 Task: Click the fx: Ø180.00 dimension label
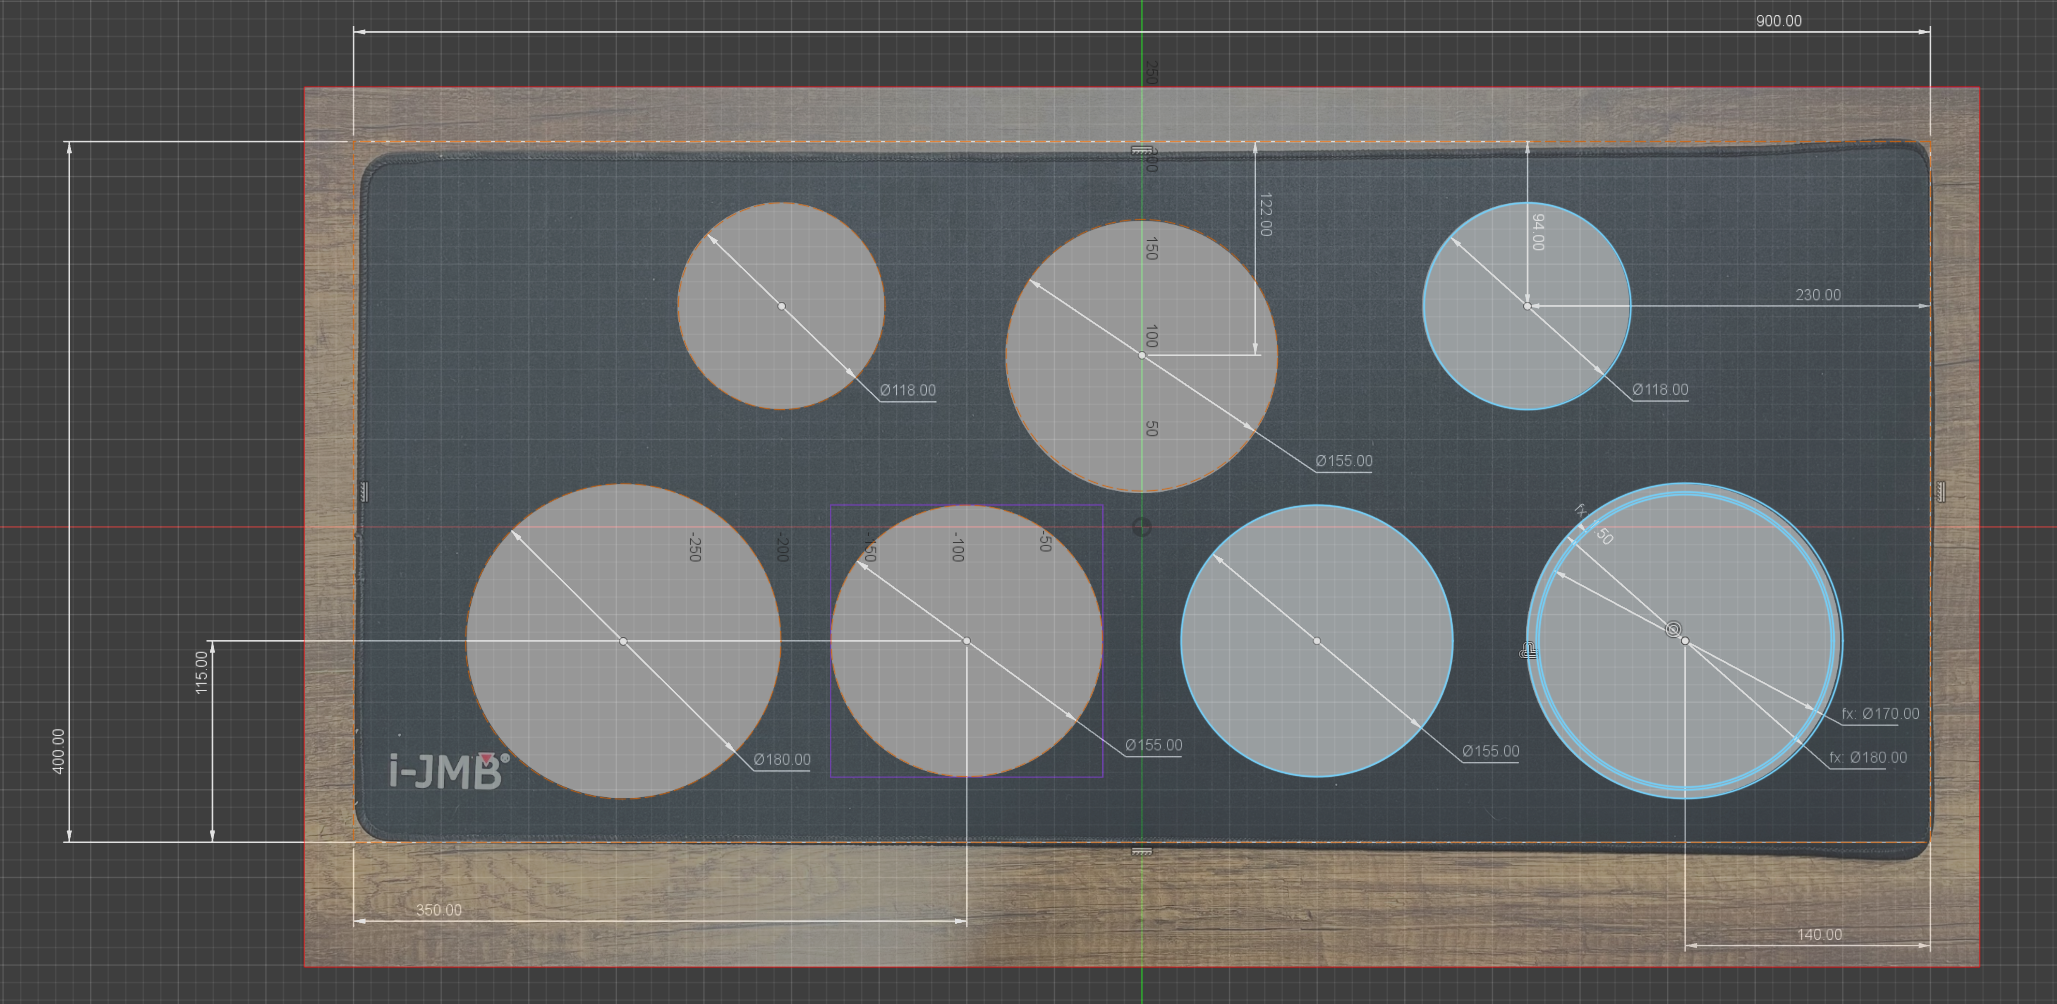click(x=1868, y=758)
